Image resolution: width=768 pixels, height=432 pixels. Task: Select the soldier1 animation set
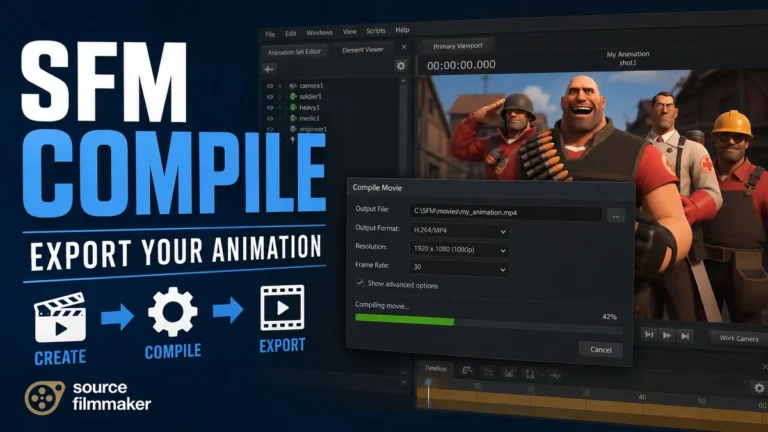coord(311,96)
